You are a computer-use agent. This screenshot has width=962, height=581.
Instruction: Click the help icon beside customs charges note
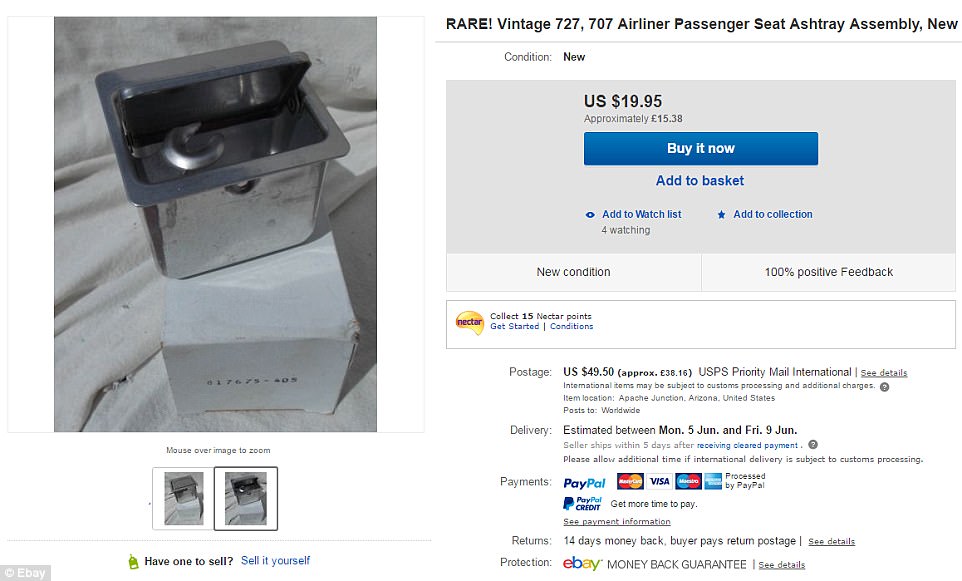click(x=884, y=386)
